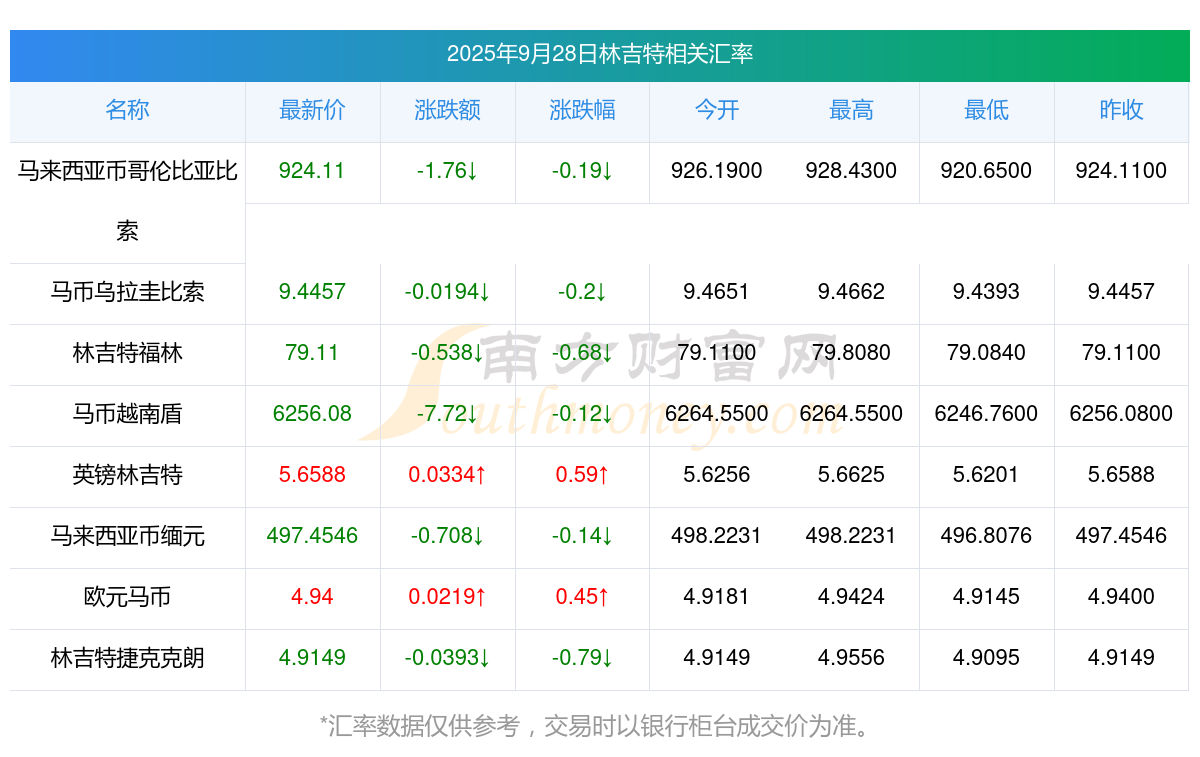Image resolution: width=1200 pixels, height=757 pixels.
Task: Select the 涨跌额 column header
Action: point(447,110)
